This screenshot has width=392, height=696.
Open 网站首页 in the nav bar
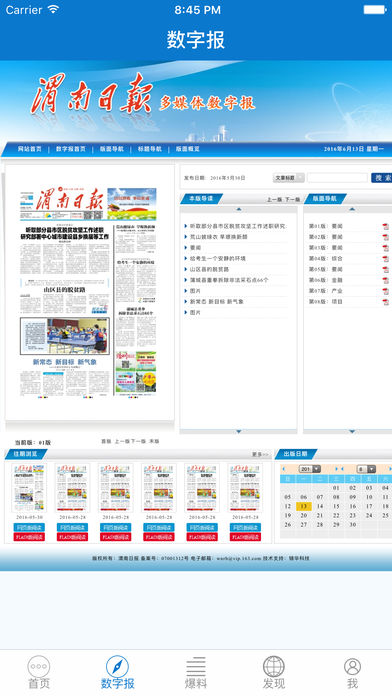click(29, 149)
